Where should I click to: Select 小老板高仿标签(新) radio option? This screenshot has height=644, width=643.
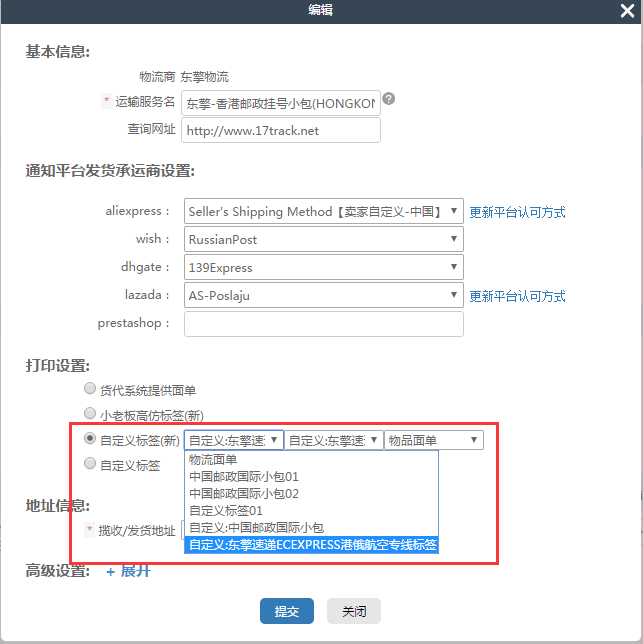[x=91, y=413]
